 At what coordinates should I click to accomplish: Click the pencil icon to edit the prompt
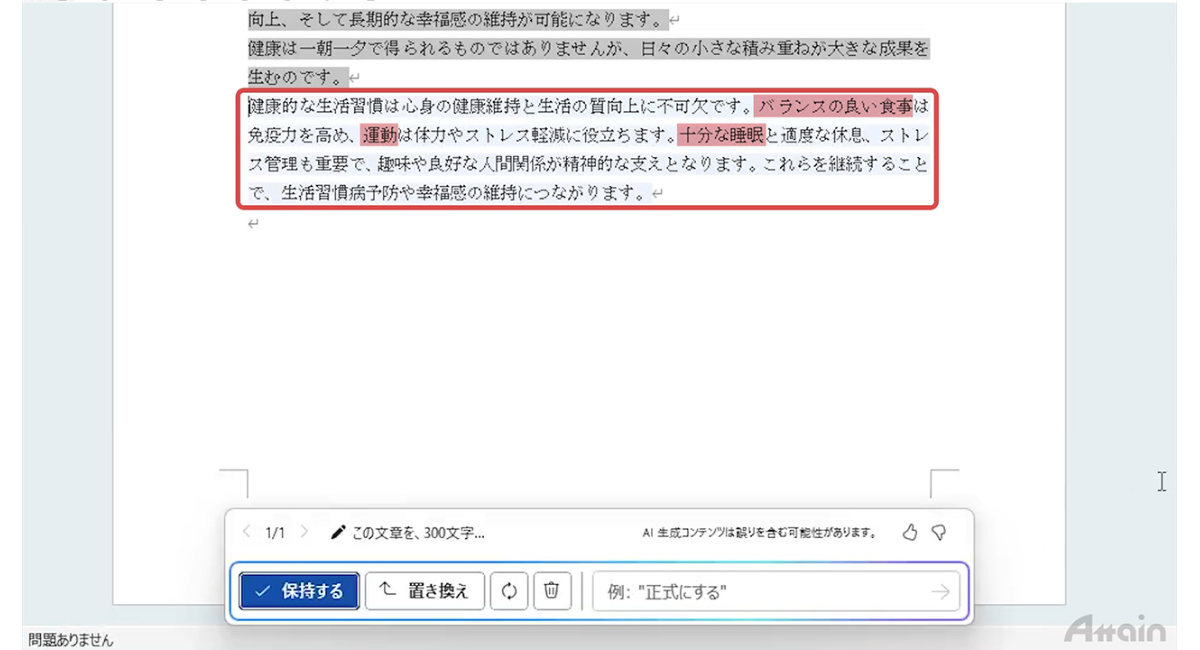(x=338, y=533)
